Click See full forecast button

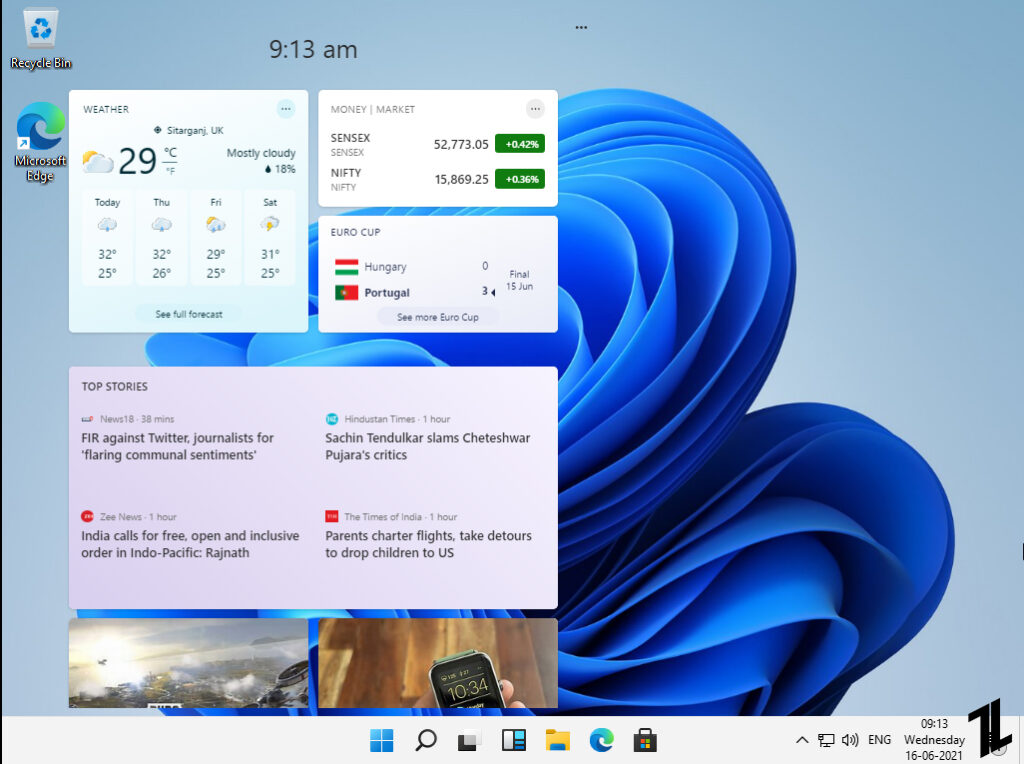[x=189, y=314]
